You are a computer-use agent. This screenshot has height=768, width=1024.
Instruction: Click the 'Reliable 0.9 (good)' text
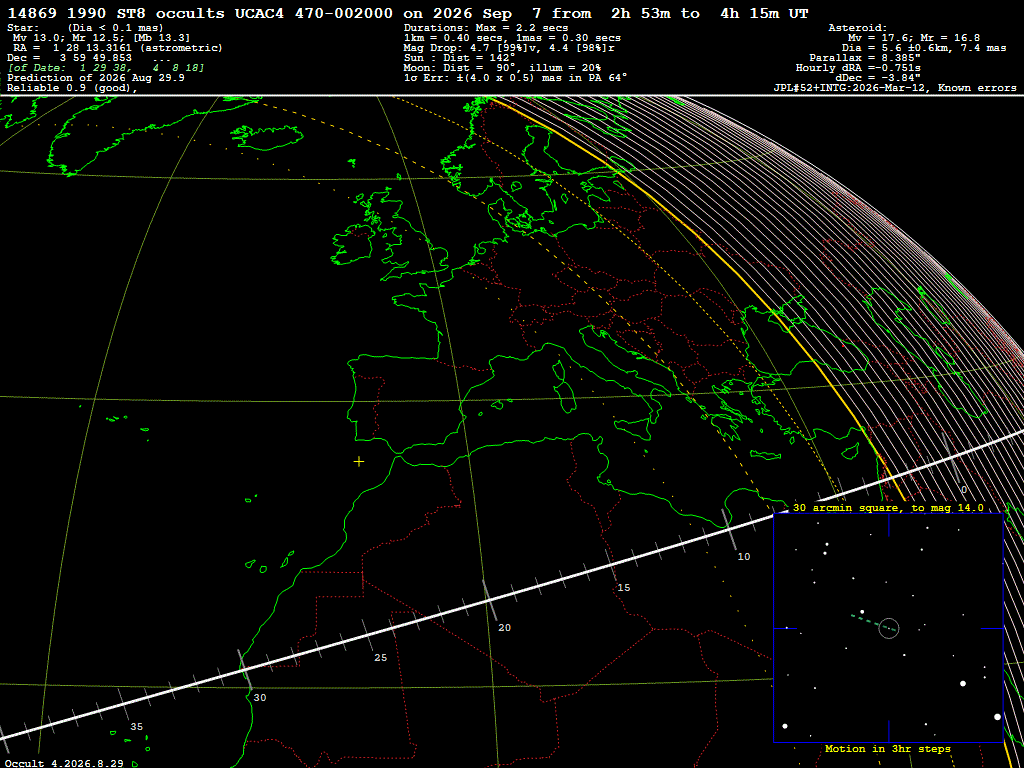(72, 89)
